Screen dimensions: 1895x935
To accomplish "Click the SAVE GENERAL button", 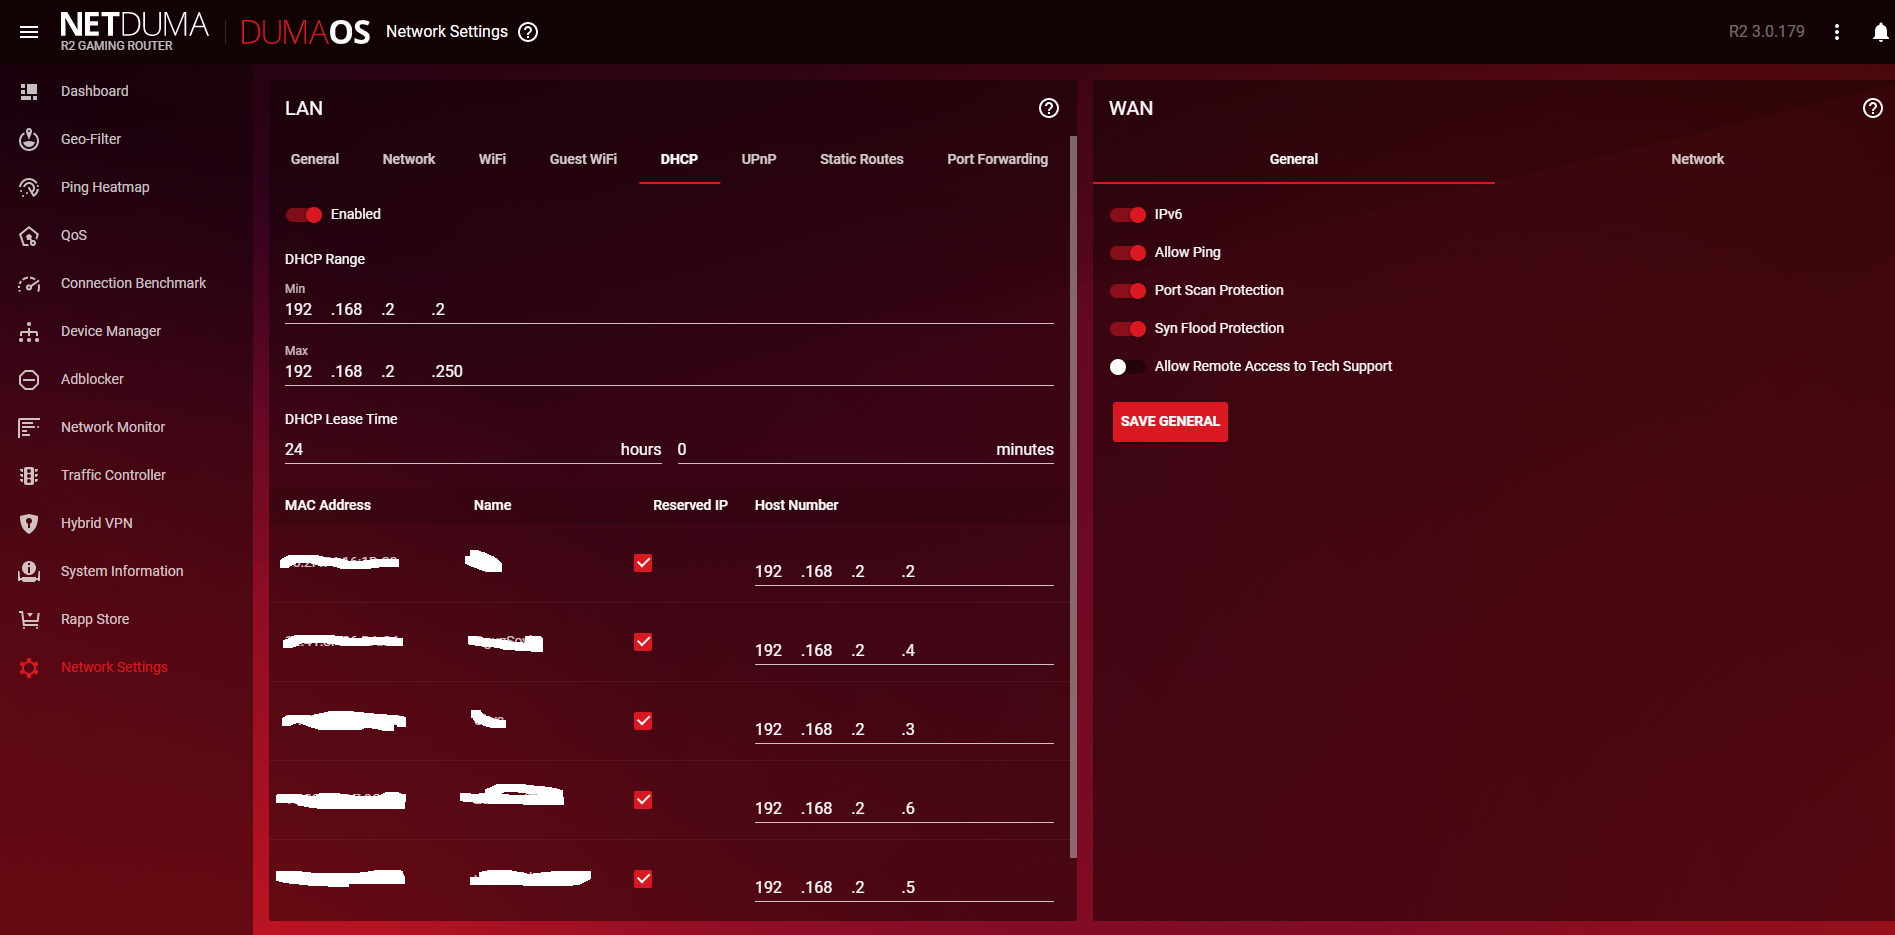I will 1170,421.
